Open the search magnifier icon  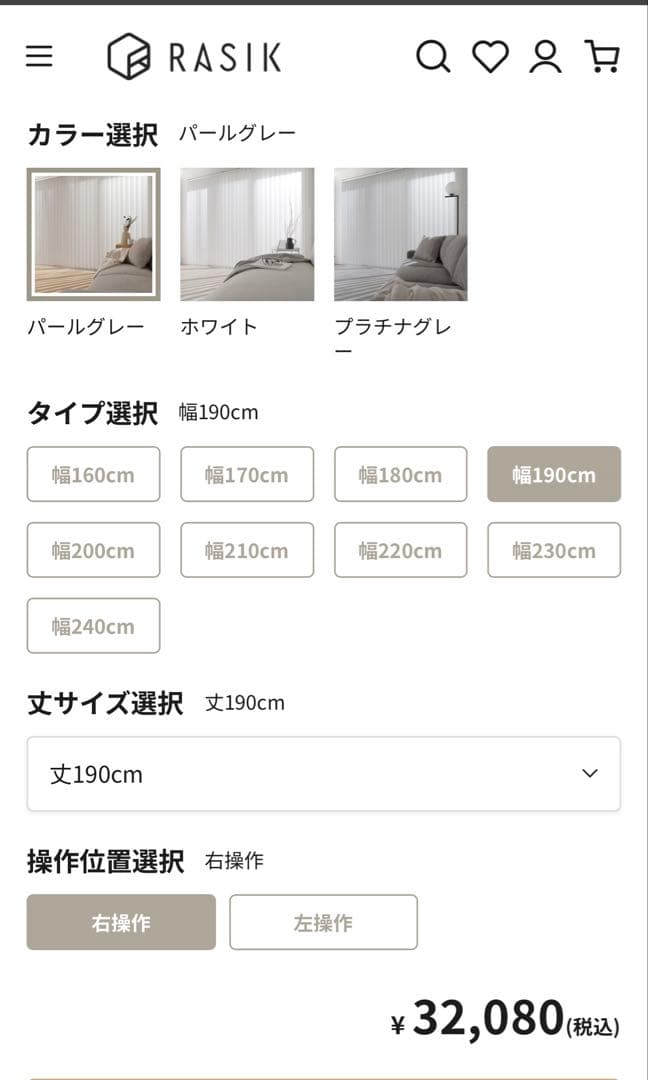432,57
